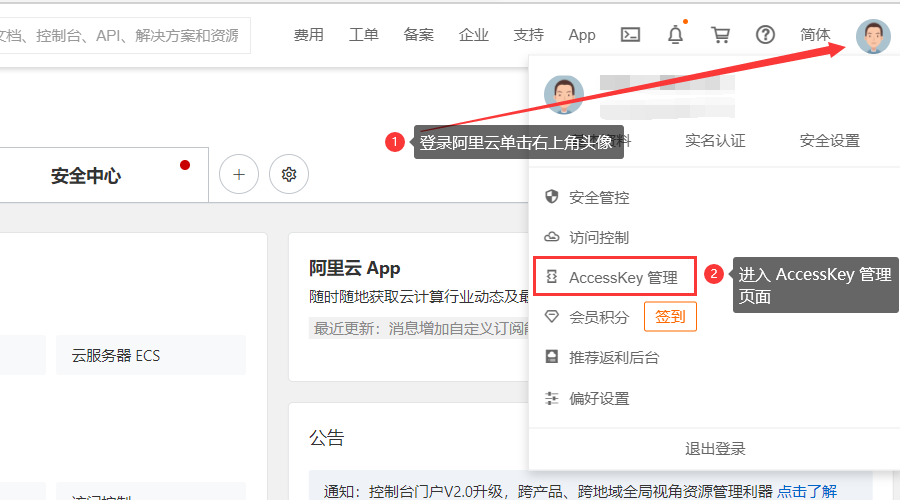Go to 安全设置
This screenshot has height=500, width=900.
pos(830,141)
